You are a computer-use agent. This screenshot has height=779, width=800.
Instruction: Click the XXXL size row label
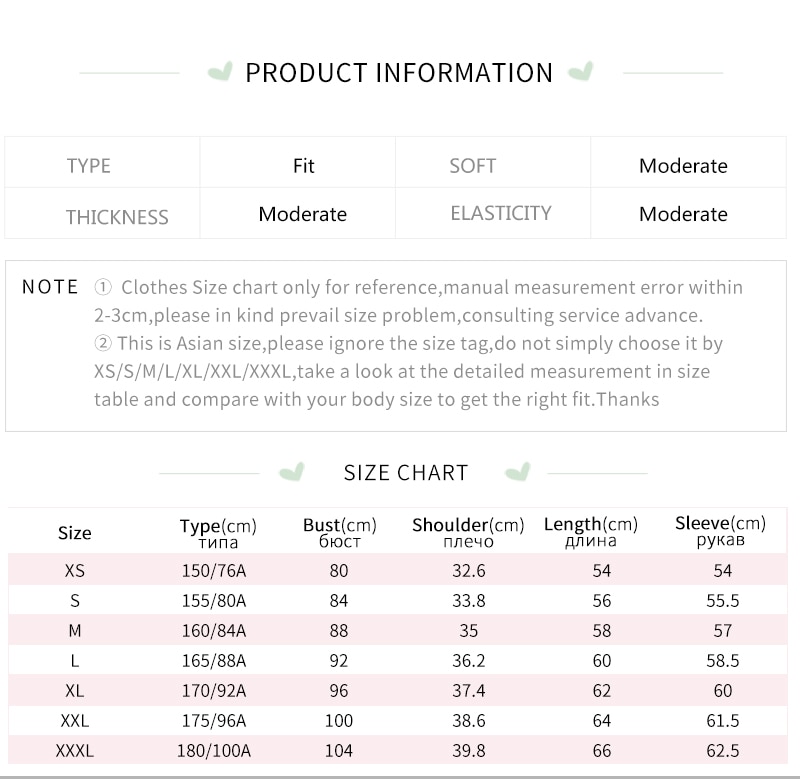coord(74,750)
